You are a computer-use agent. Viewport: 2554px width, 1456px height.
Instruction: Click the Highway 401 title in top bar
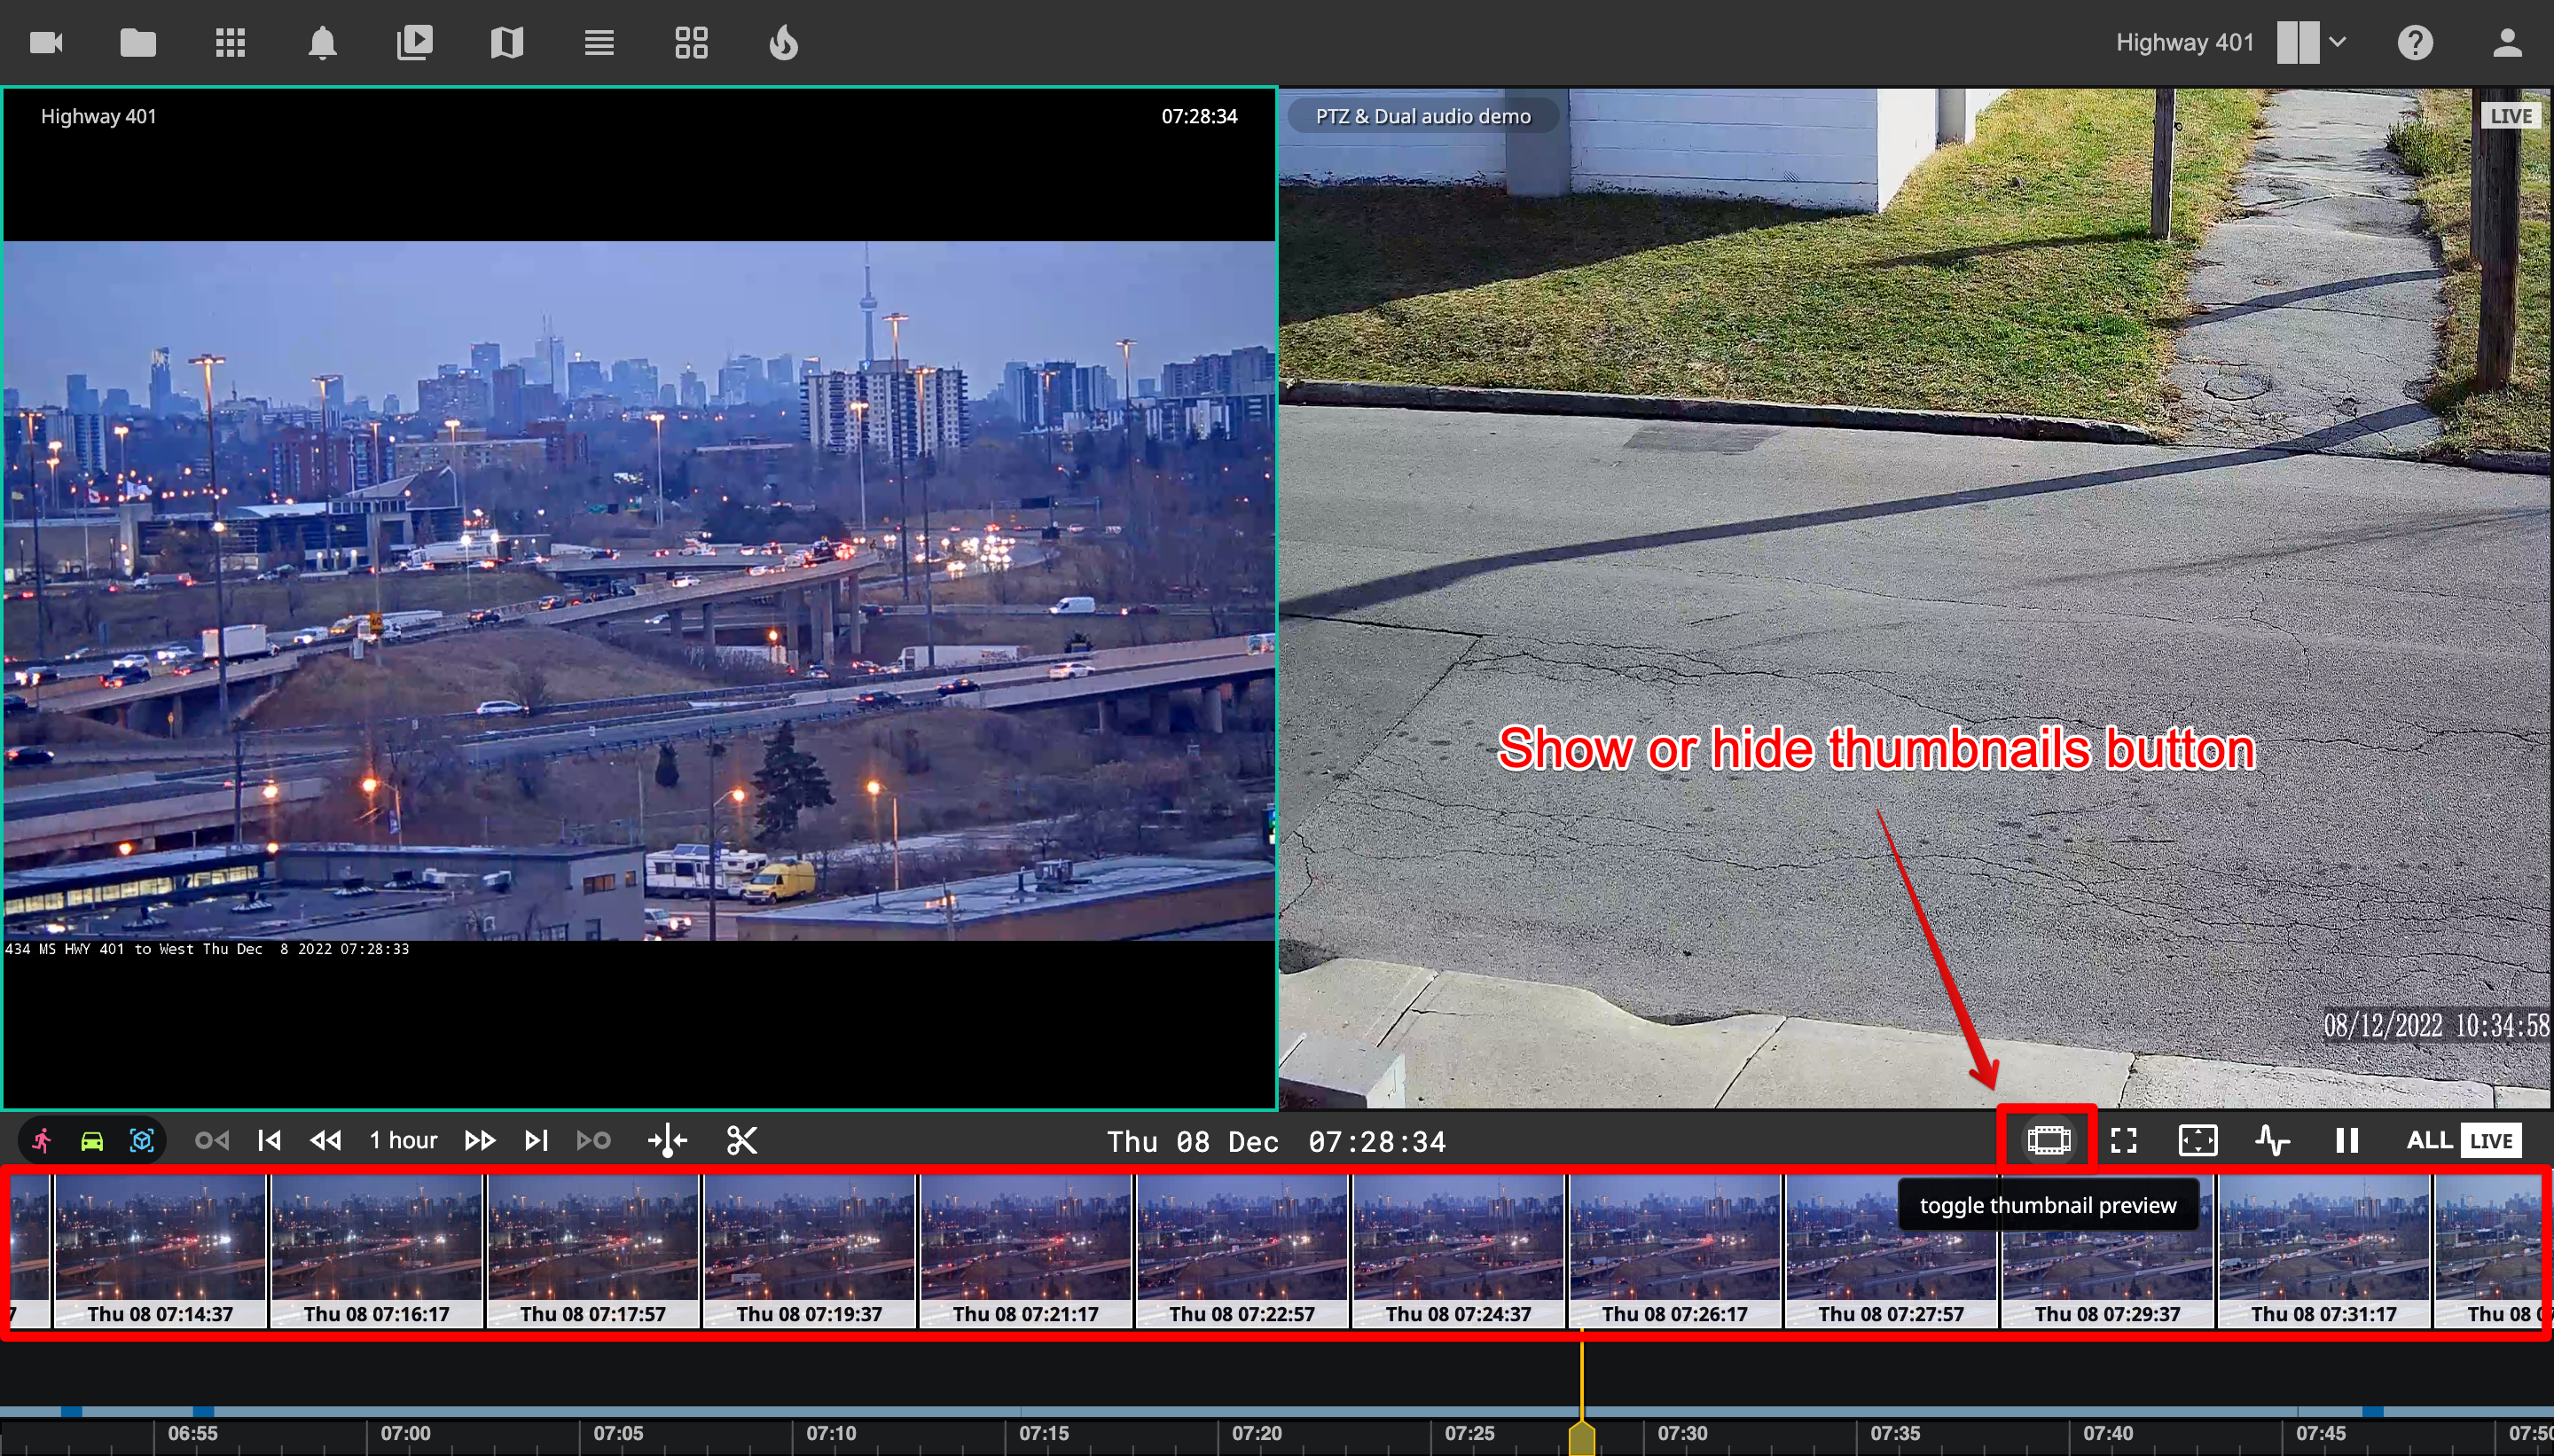[2184, 43]
